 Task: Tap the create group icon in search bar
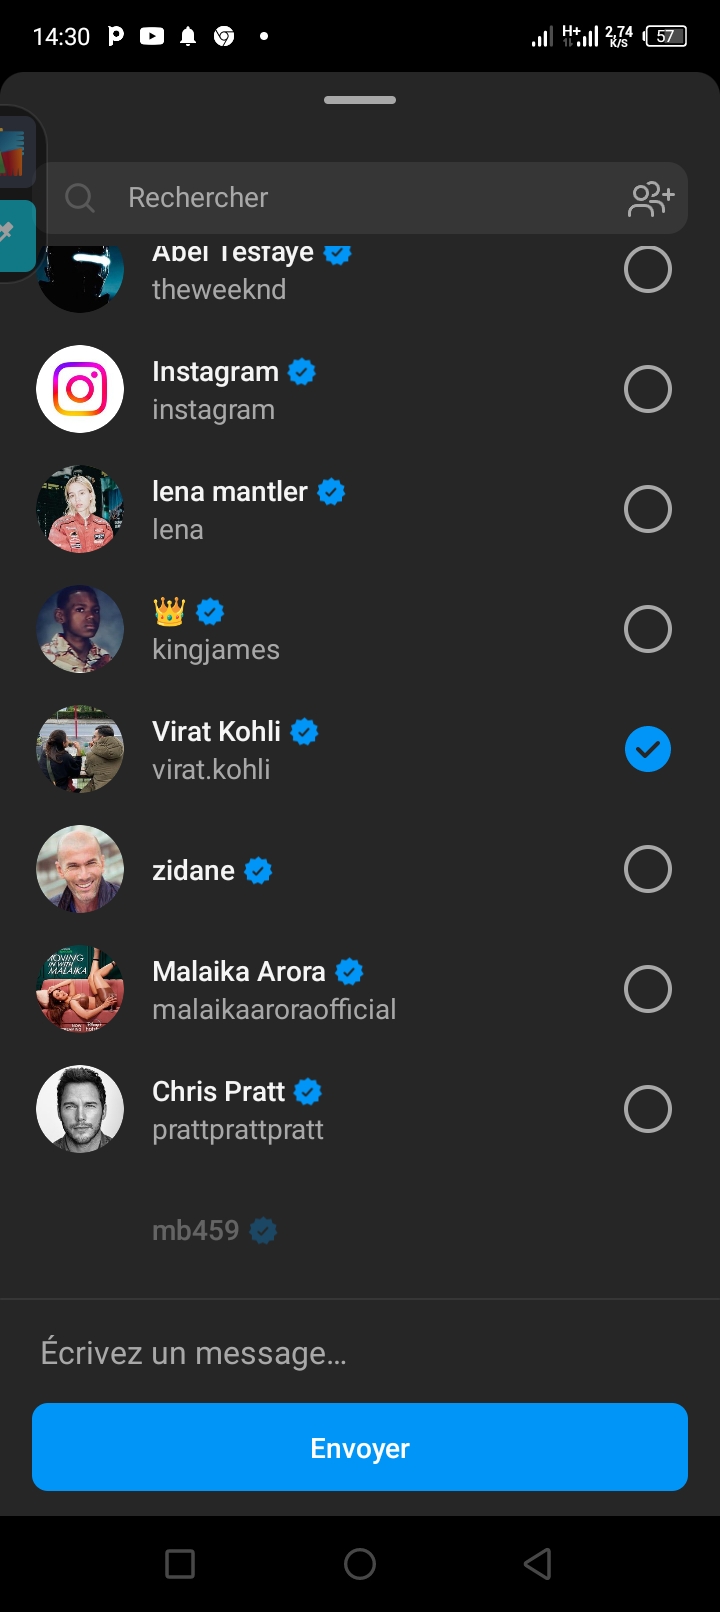(651, 198)
